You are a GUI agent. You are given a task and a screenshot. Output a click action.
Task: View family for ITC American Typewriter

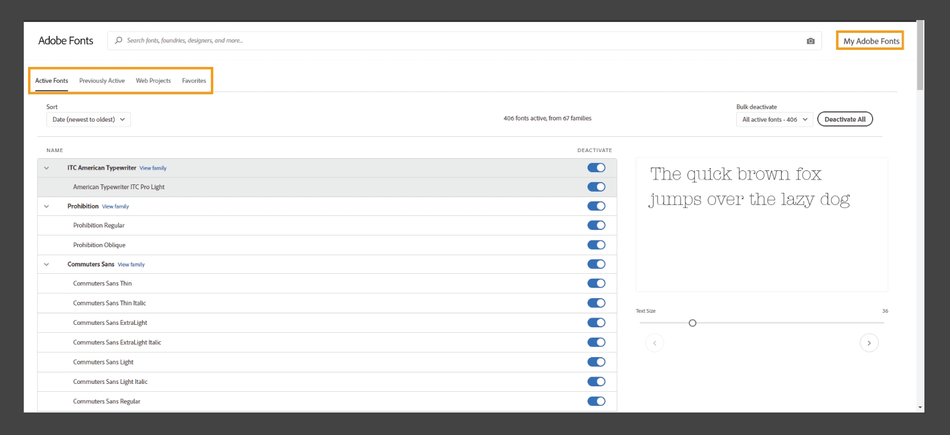(153, 168)
